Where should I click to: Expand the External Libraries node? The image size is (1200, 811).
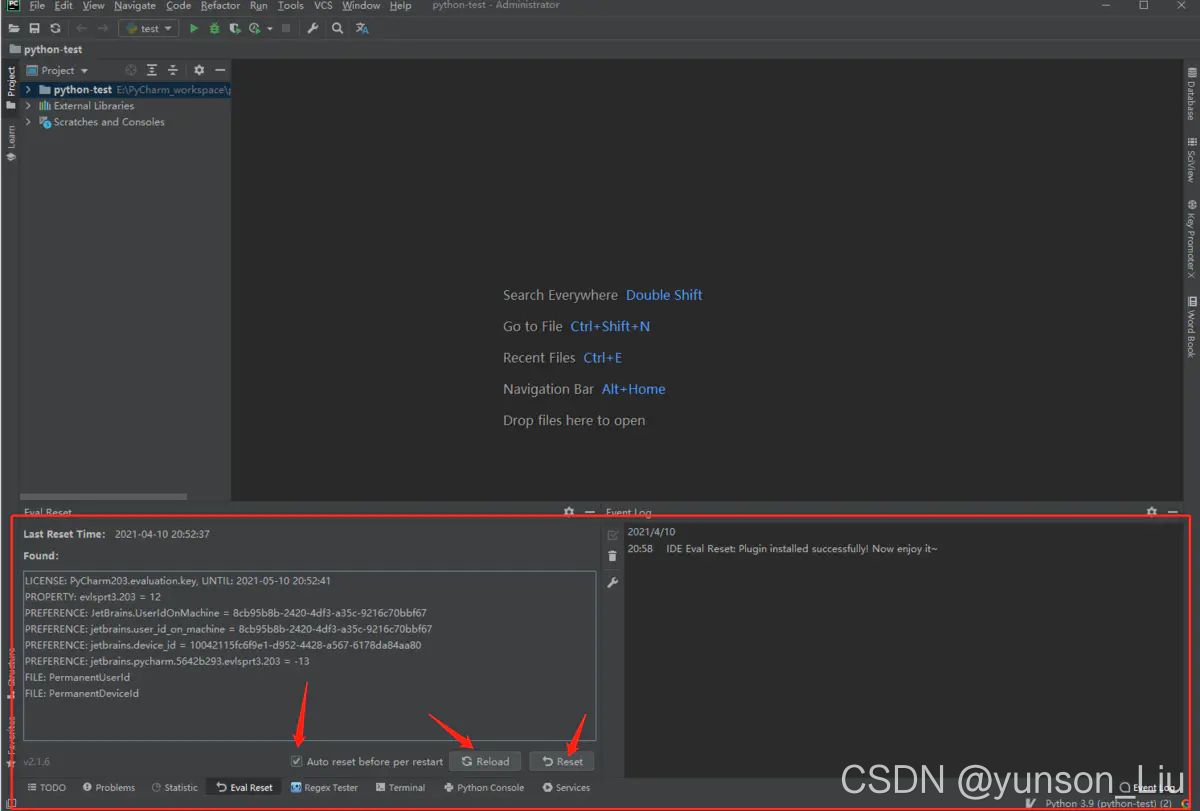[x=28, y=106]
